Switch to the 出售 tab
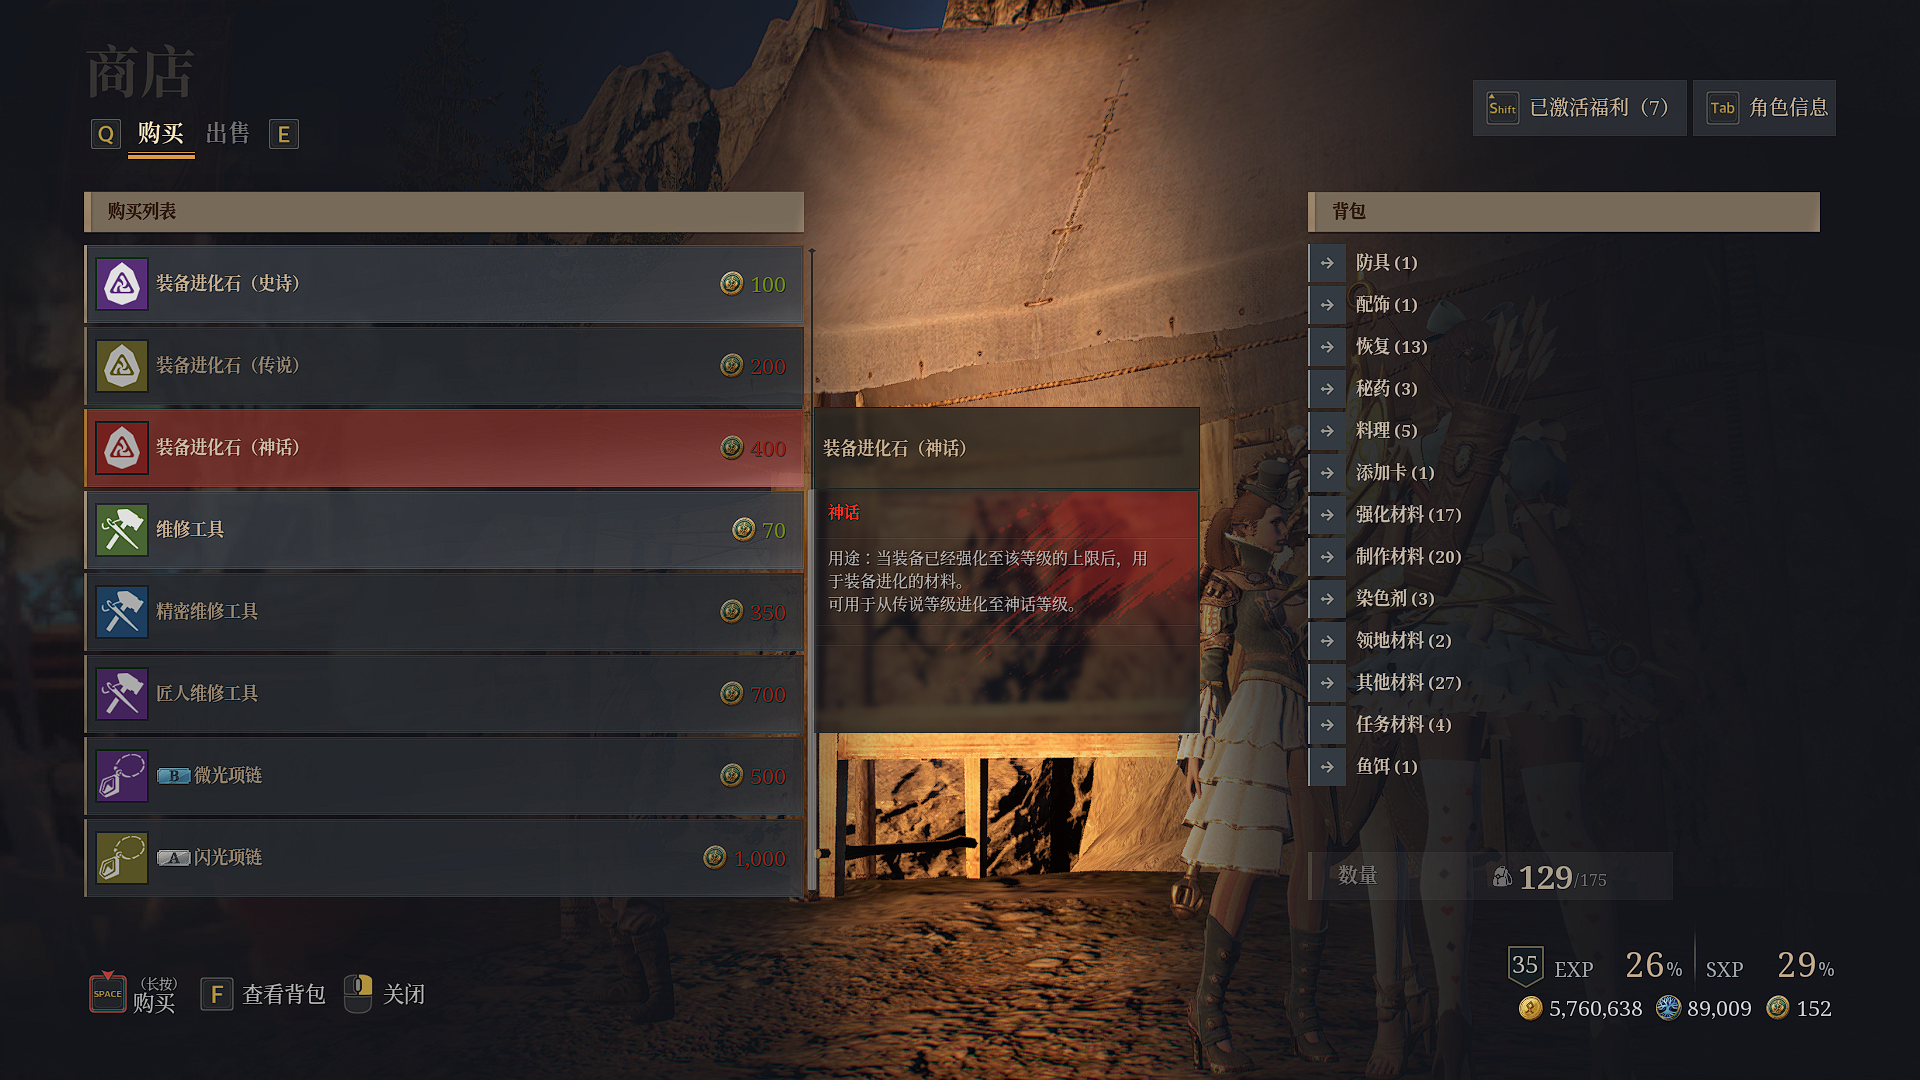Image resolution: width=1920 pixels, height=1080 pixels. [x=228, y=133]
